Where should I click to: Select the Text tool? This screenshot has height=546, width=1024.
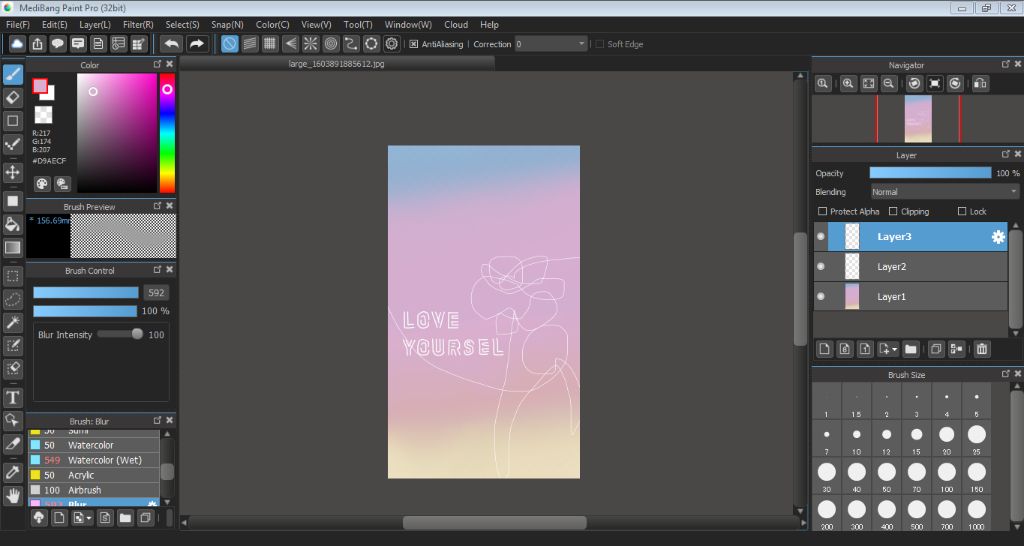coord(12,397)
